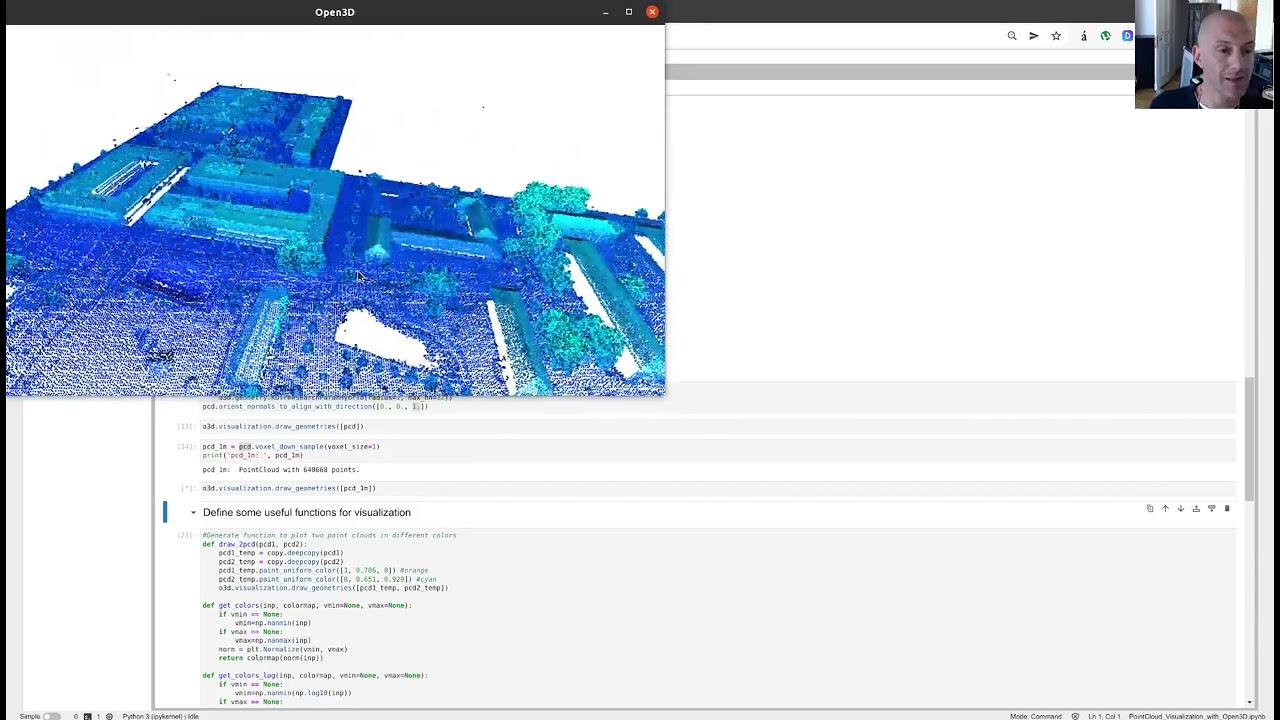Toggle the Simple mode switch in status bar
Image resolution: width=1280 pixels, height=720 pixels.
(51, 716)
